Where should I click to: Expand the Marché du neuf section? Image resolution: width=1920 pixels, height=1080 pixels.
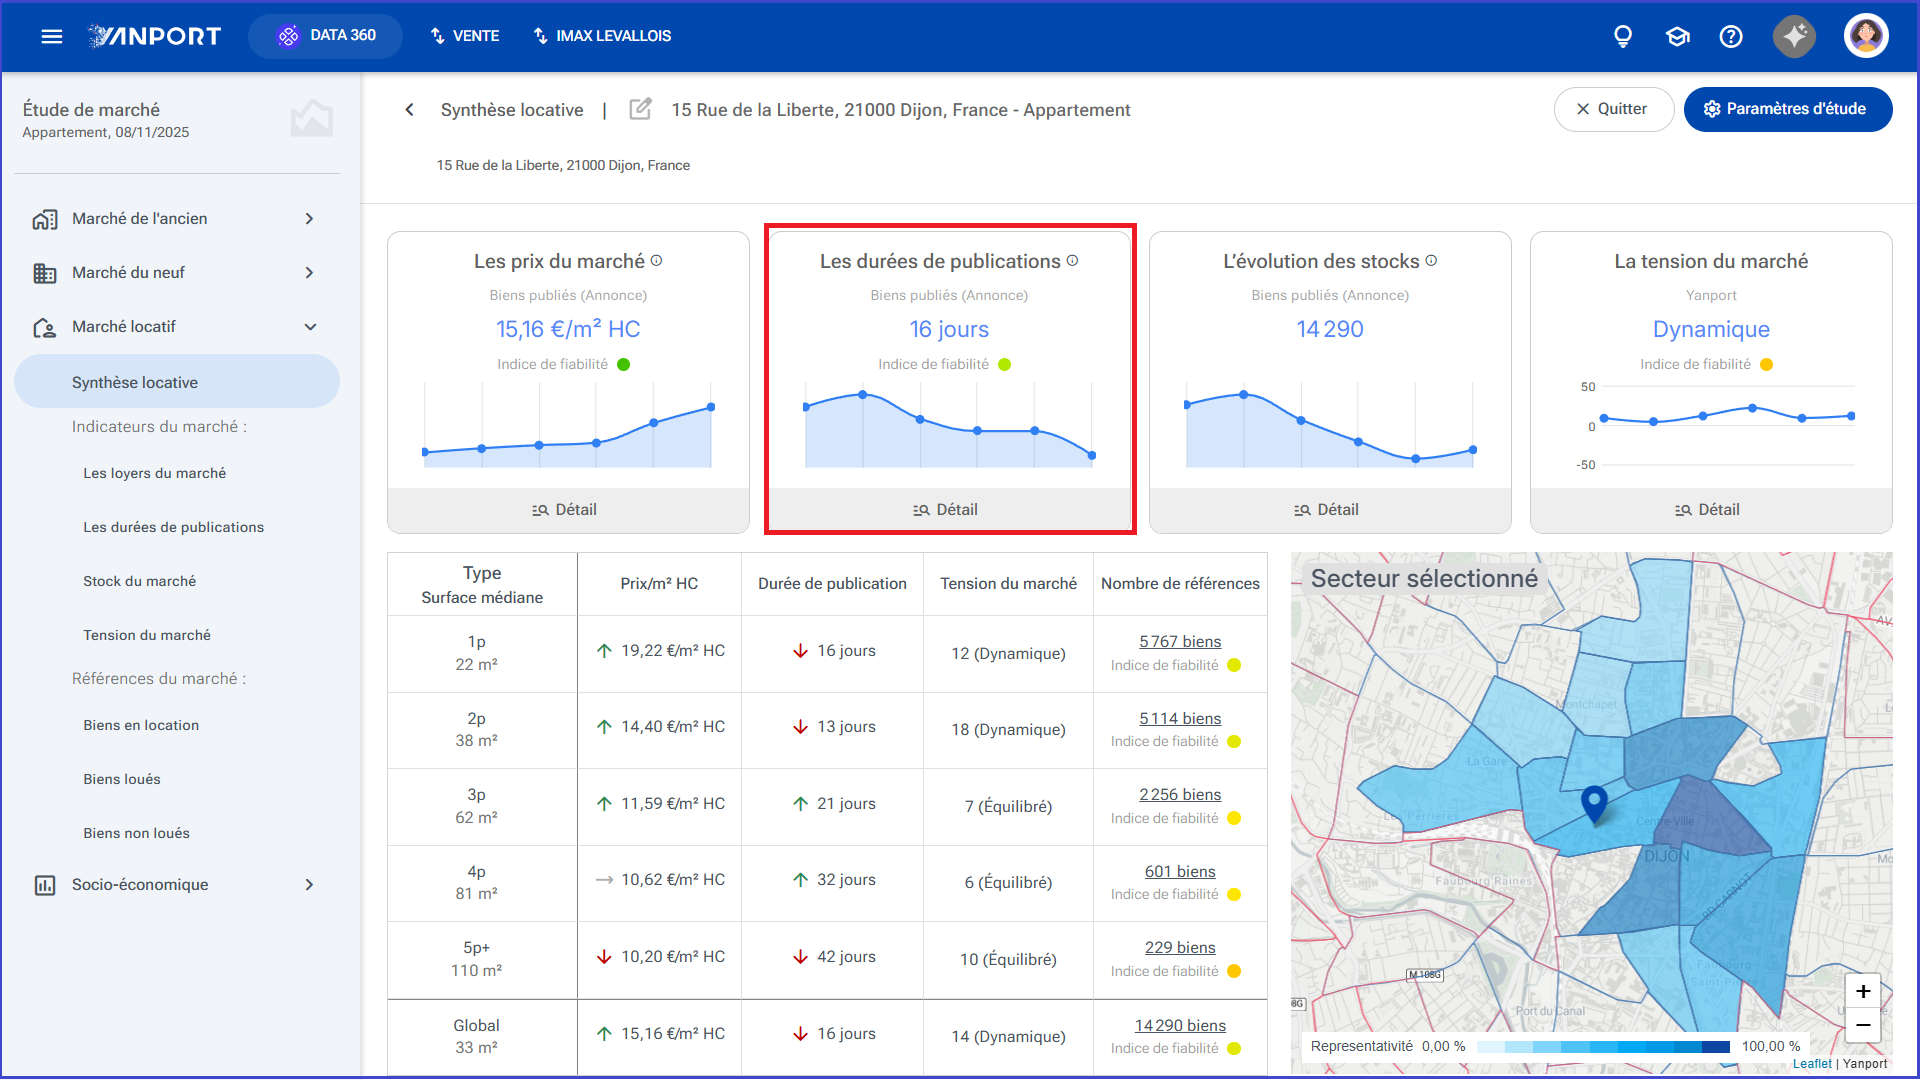pyautogui.click(x=177, y=272)
